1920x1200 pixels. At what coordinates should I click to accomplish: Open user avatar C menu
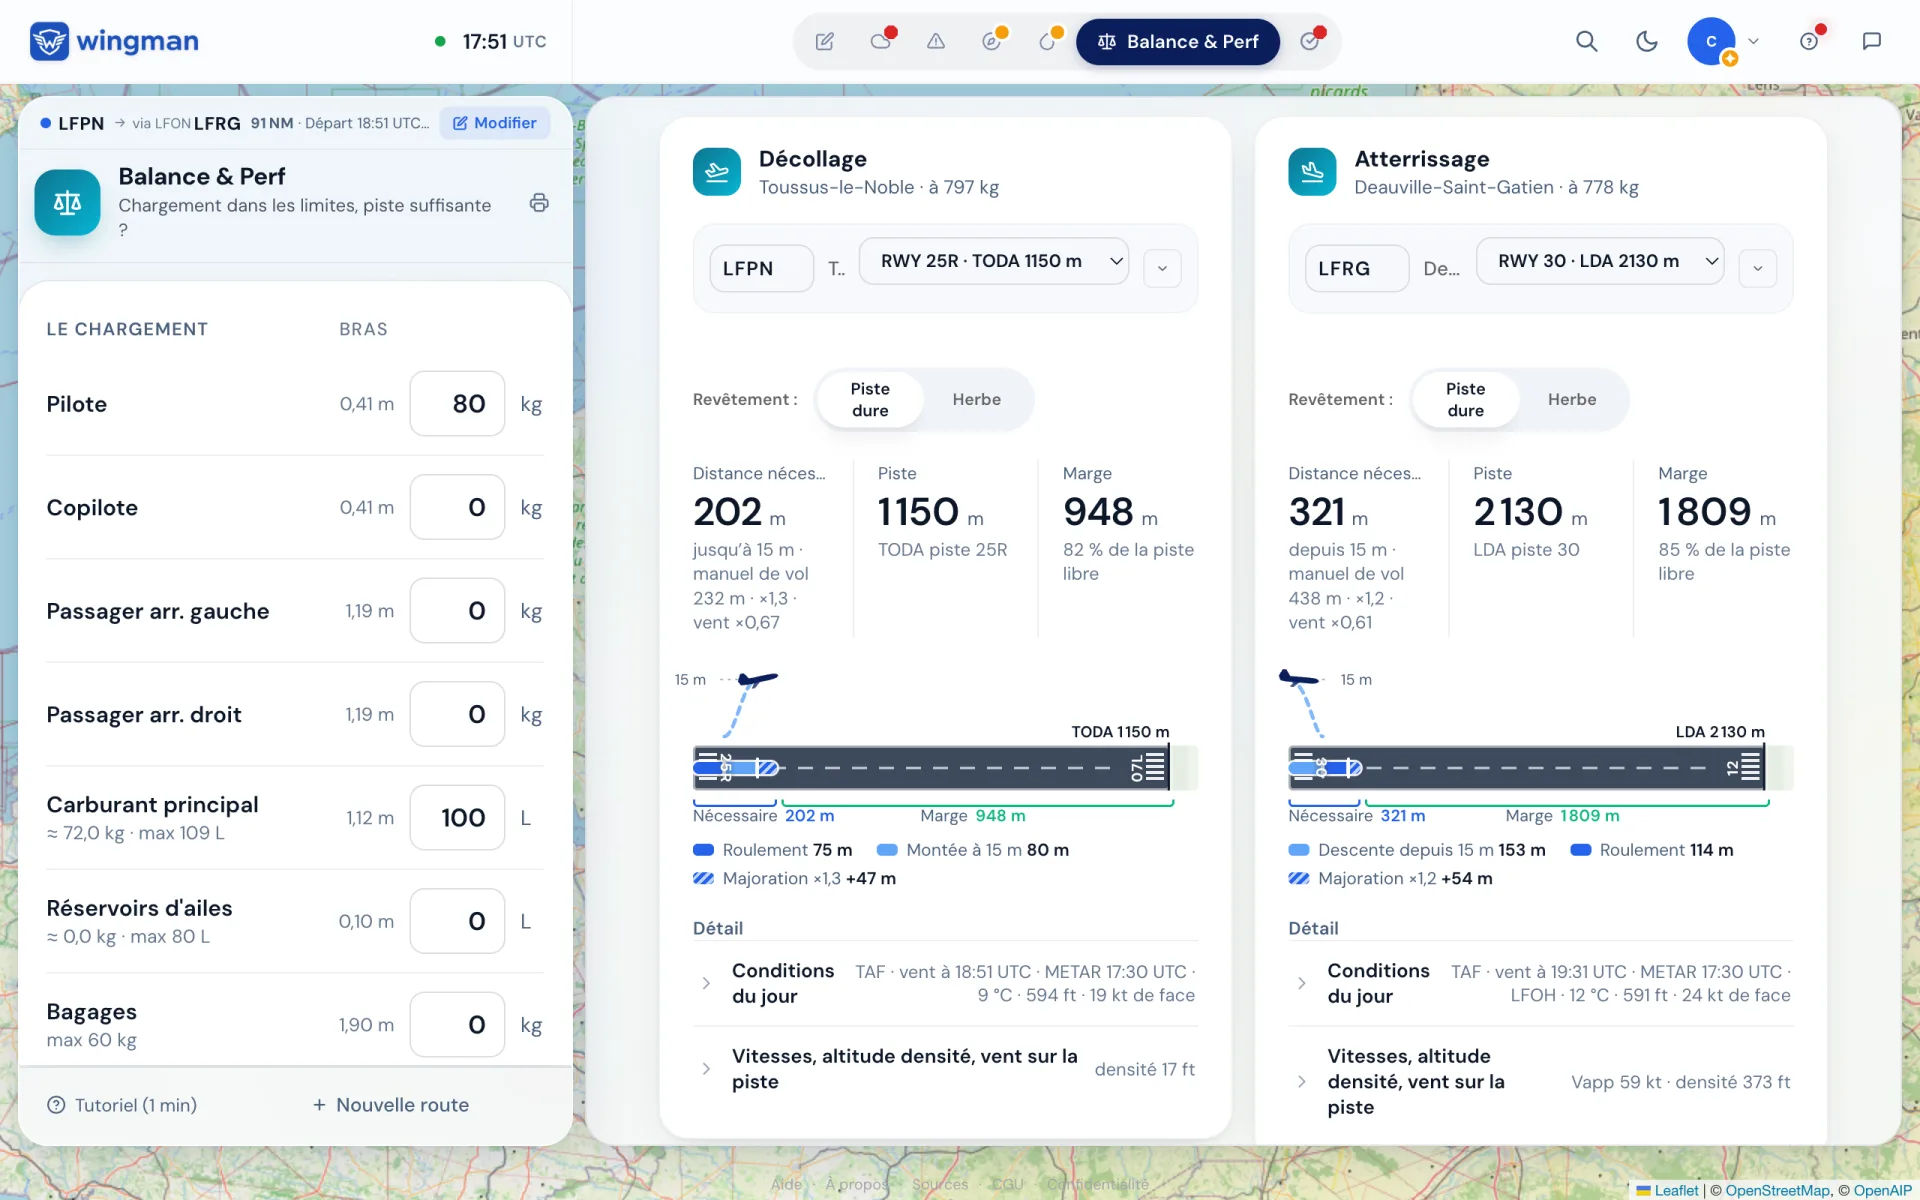(x=1711, y=42)
